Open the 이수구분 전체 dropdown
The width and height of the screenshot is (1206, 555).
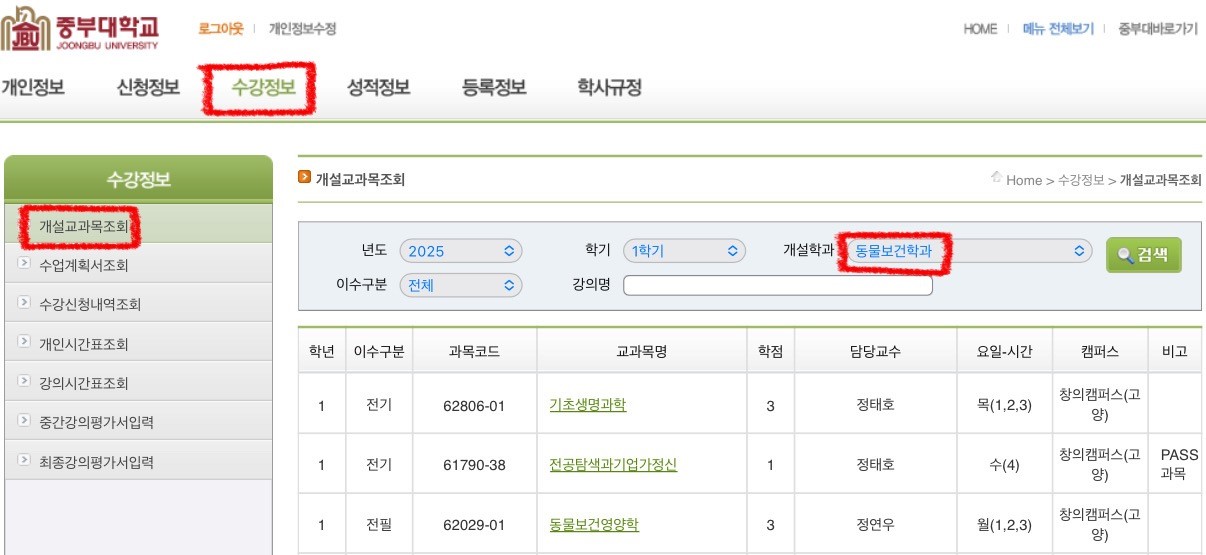(460, 286)
